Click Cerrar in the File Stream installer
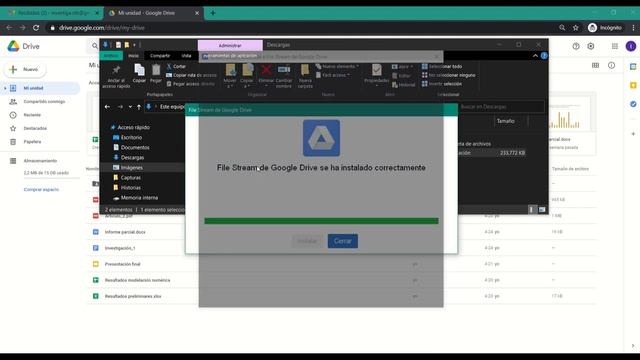Screen dimensions: 640x360 pyautogui.click(x=342, y=241)
